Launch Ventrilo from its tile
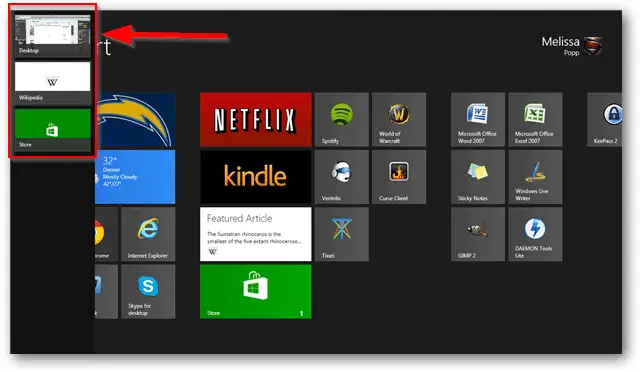 pos(342,177)
